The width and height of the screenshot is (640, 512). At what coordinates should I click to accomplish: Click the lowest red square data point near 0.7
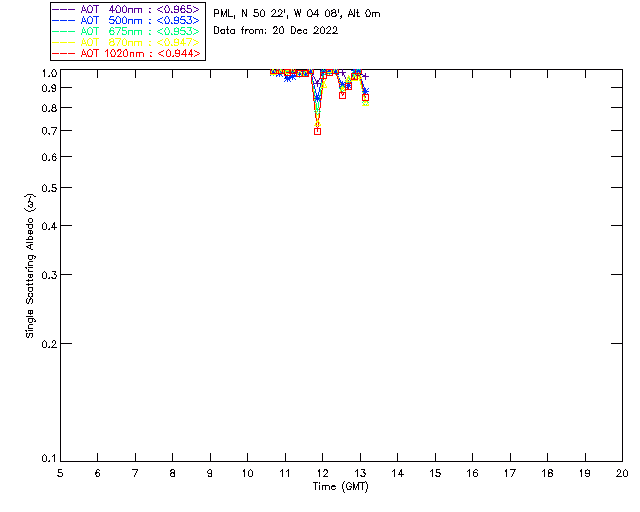click(318, 131)
